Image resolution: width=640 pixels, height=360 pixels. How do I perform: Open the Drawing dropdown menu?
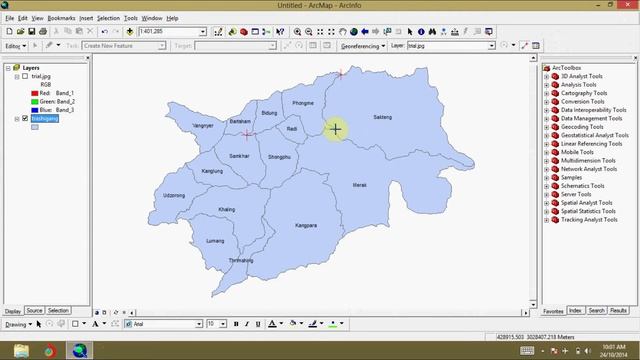(18, 324)
